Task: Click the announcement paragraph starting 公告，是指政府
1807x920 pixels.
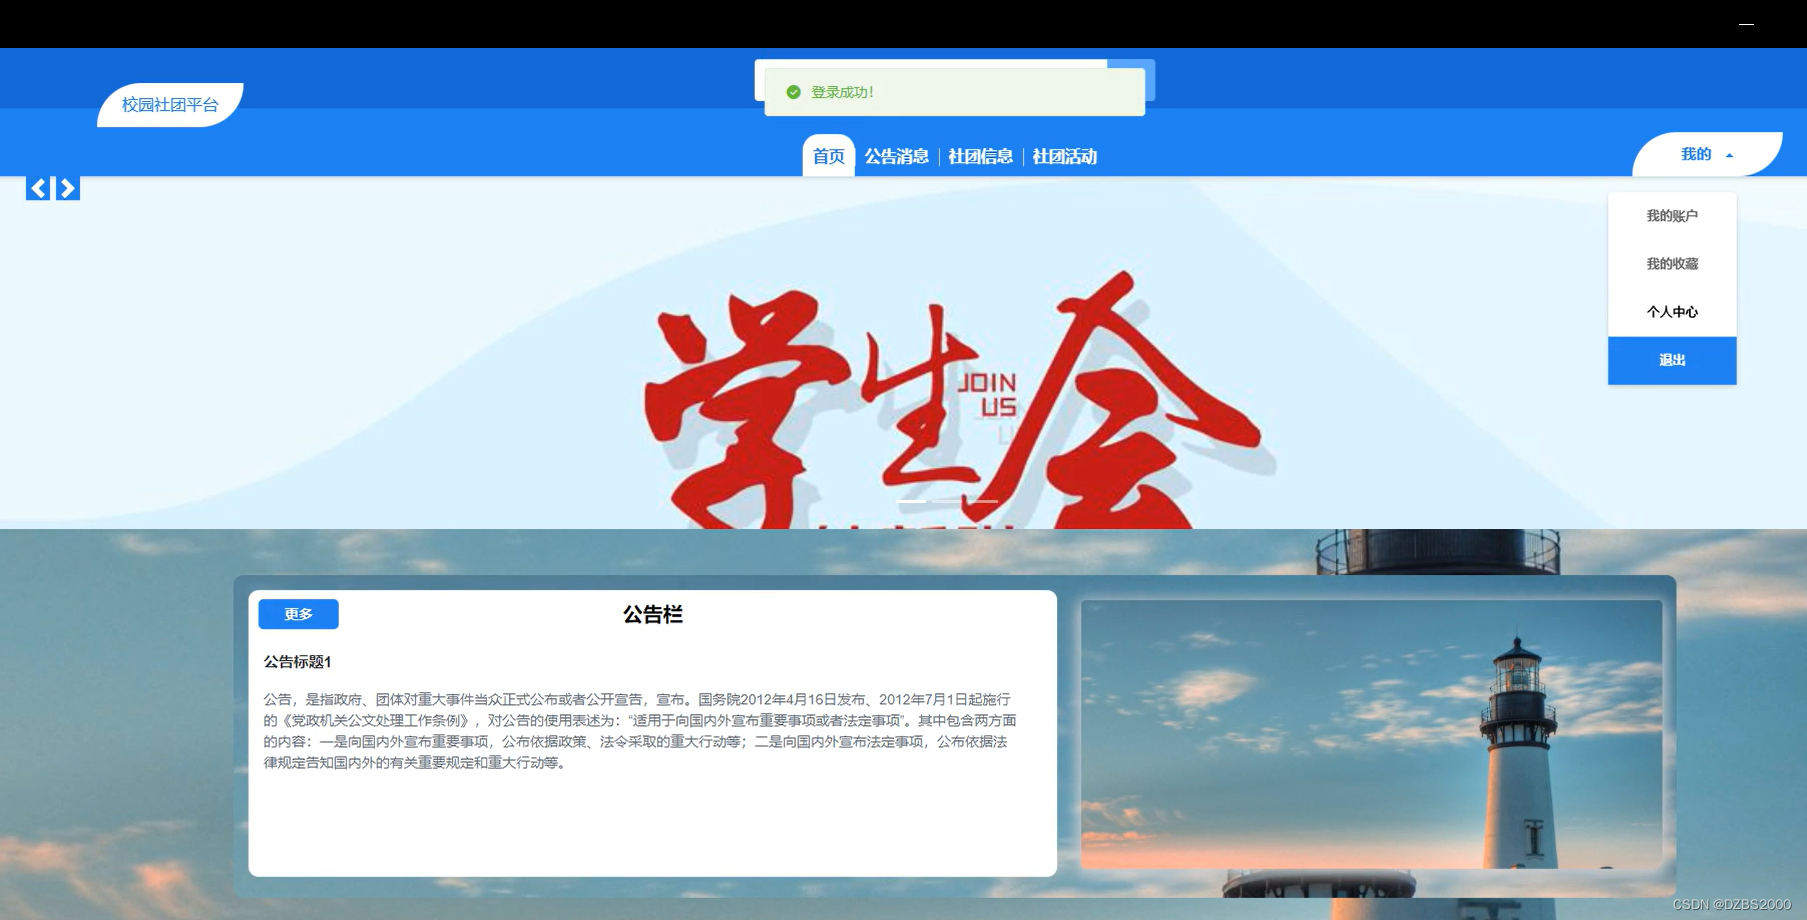Action: point(640,731)
